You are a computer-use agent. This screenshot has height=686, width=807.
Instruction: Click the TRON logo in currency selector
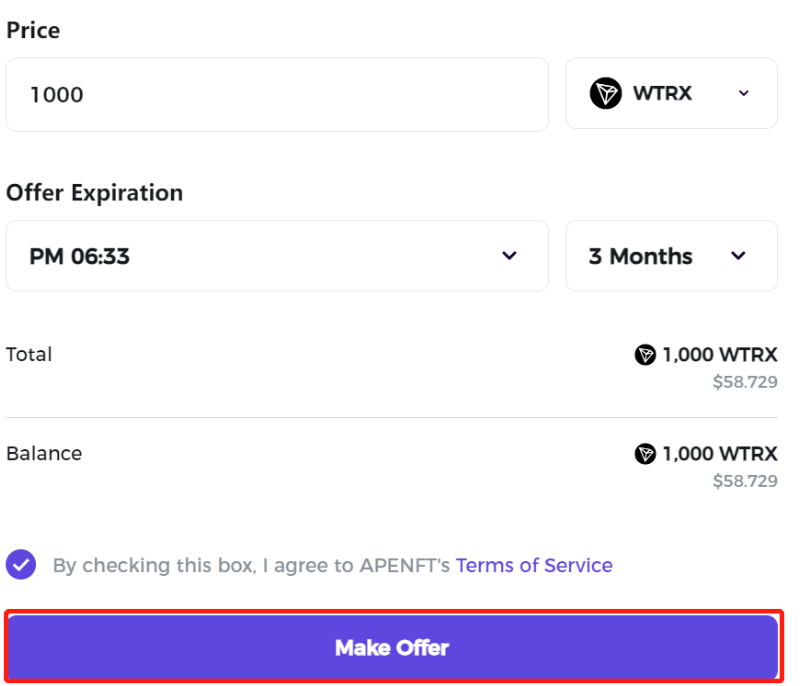pos(606,93)
